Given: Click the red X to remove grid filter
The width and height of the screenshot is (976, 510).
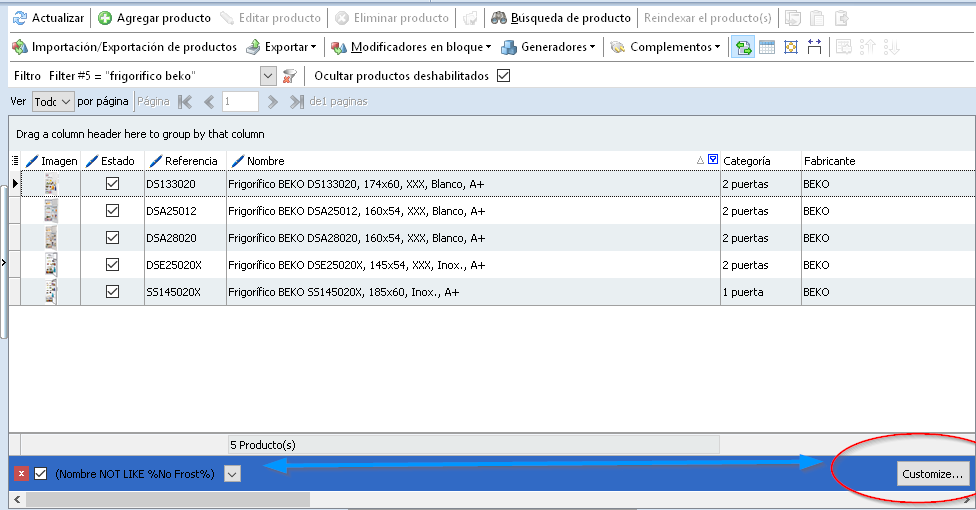Looking at the screenshot, I should point(21,473).
